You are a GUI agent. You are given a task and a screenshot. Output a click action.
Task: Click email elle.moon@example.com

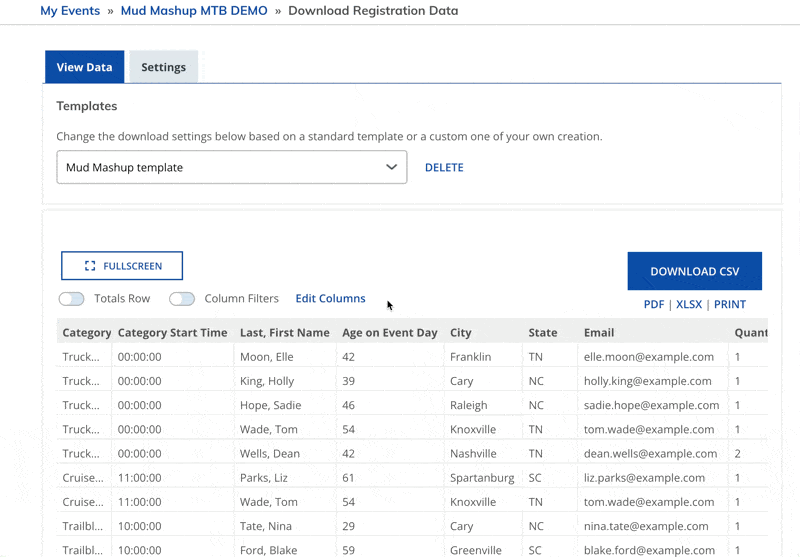tap(649, 357)
